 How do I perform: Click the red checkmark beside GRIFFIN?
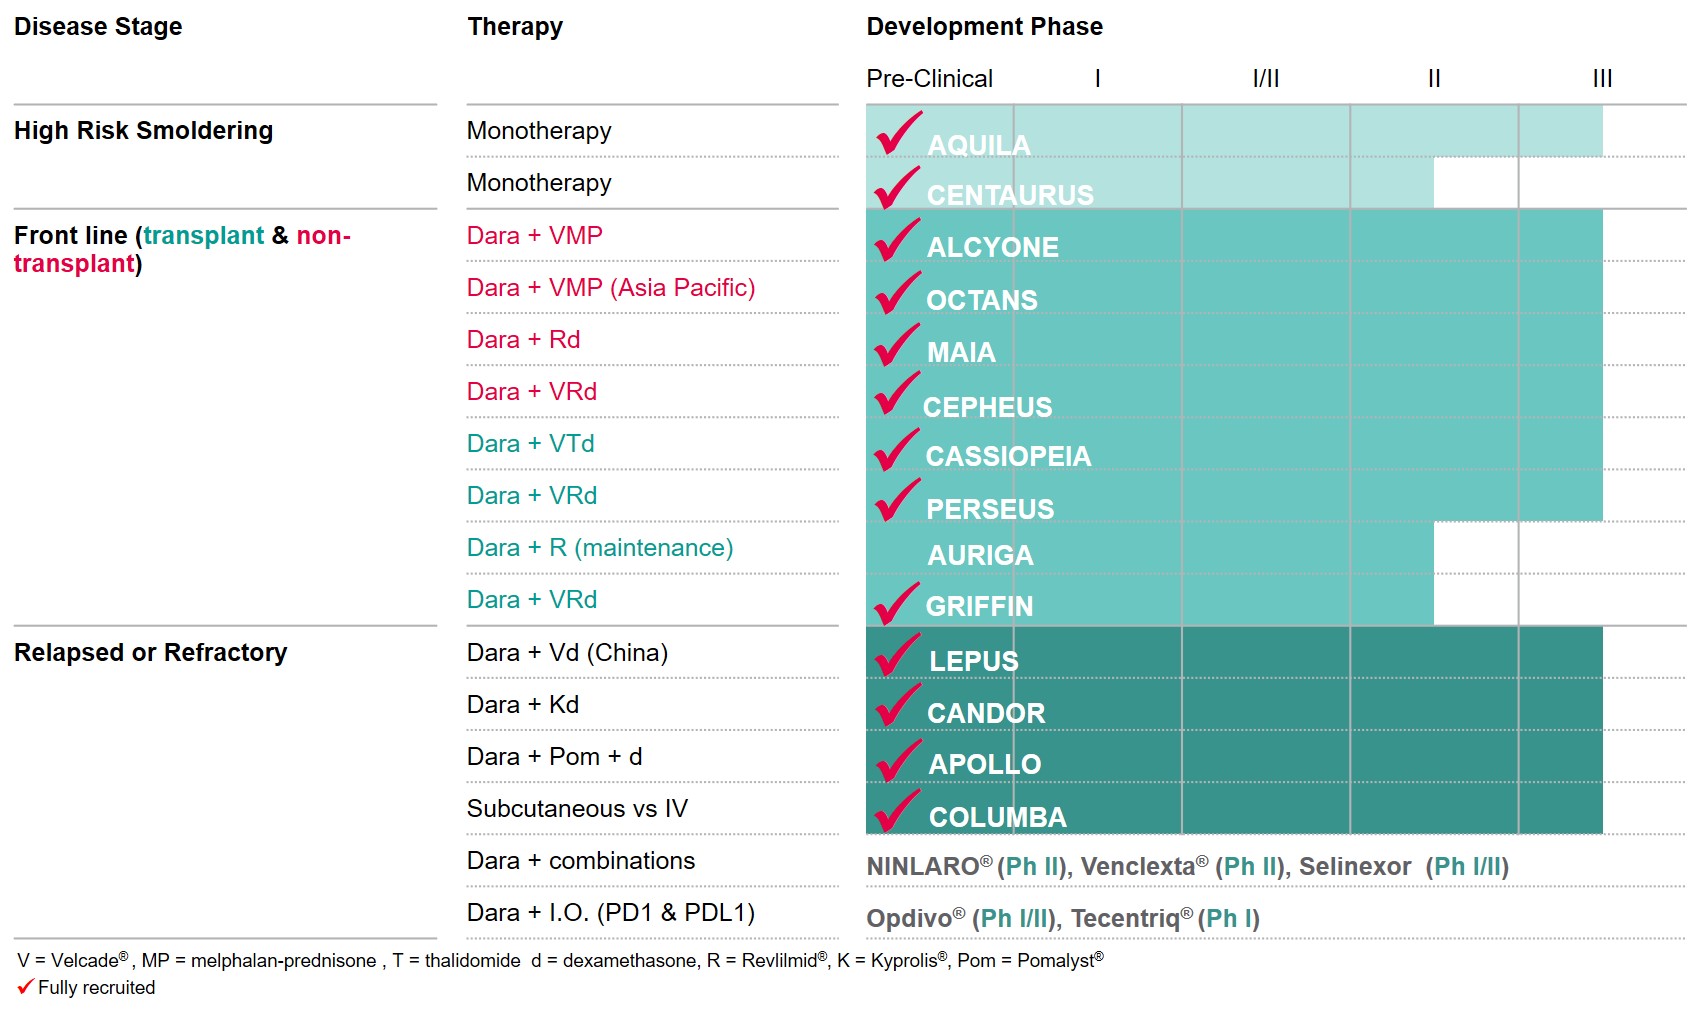click(x=896, y=603)
